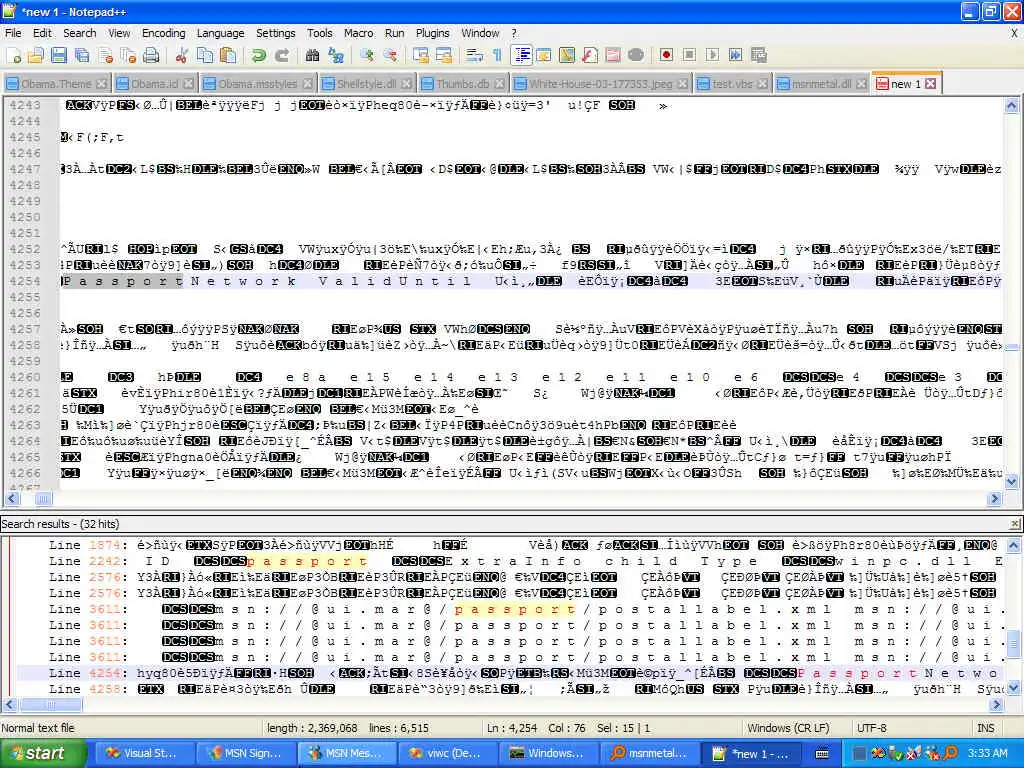Open the Language menu

pyautogui.click(x=220, y=33)
